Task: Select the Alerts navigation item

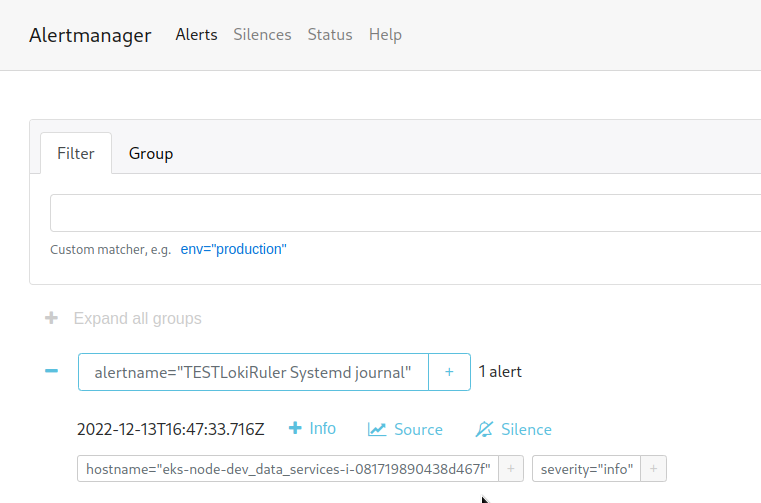Action: pos(197,34)
